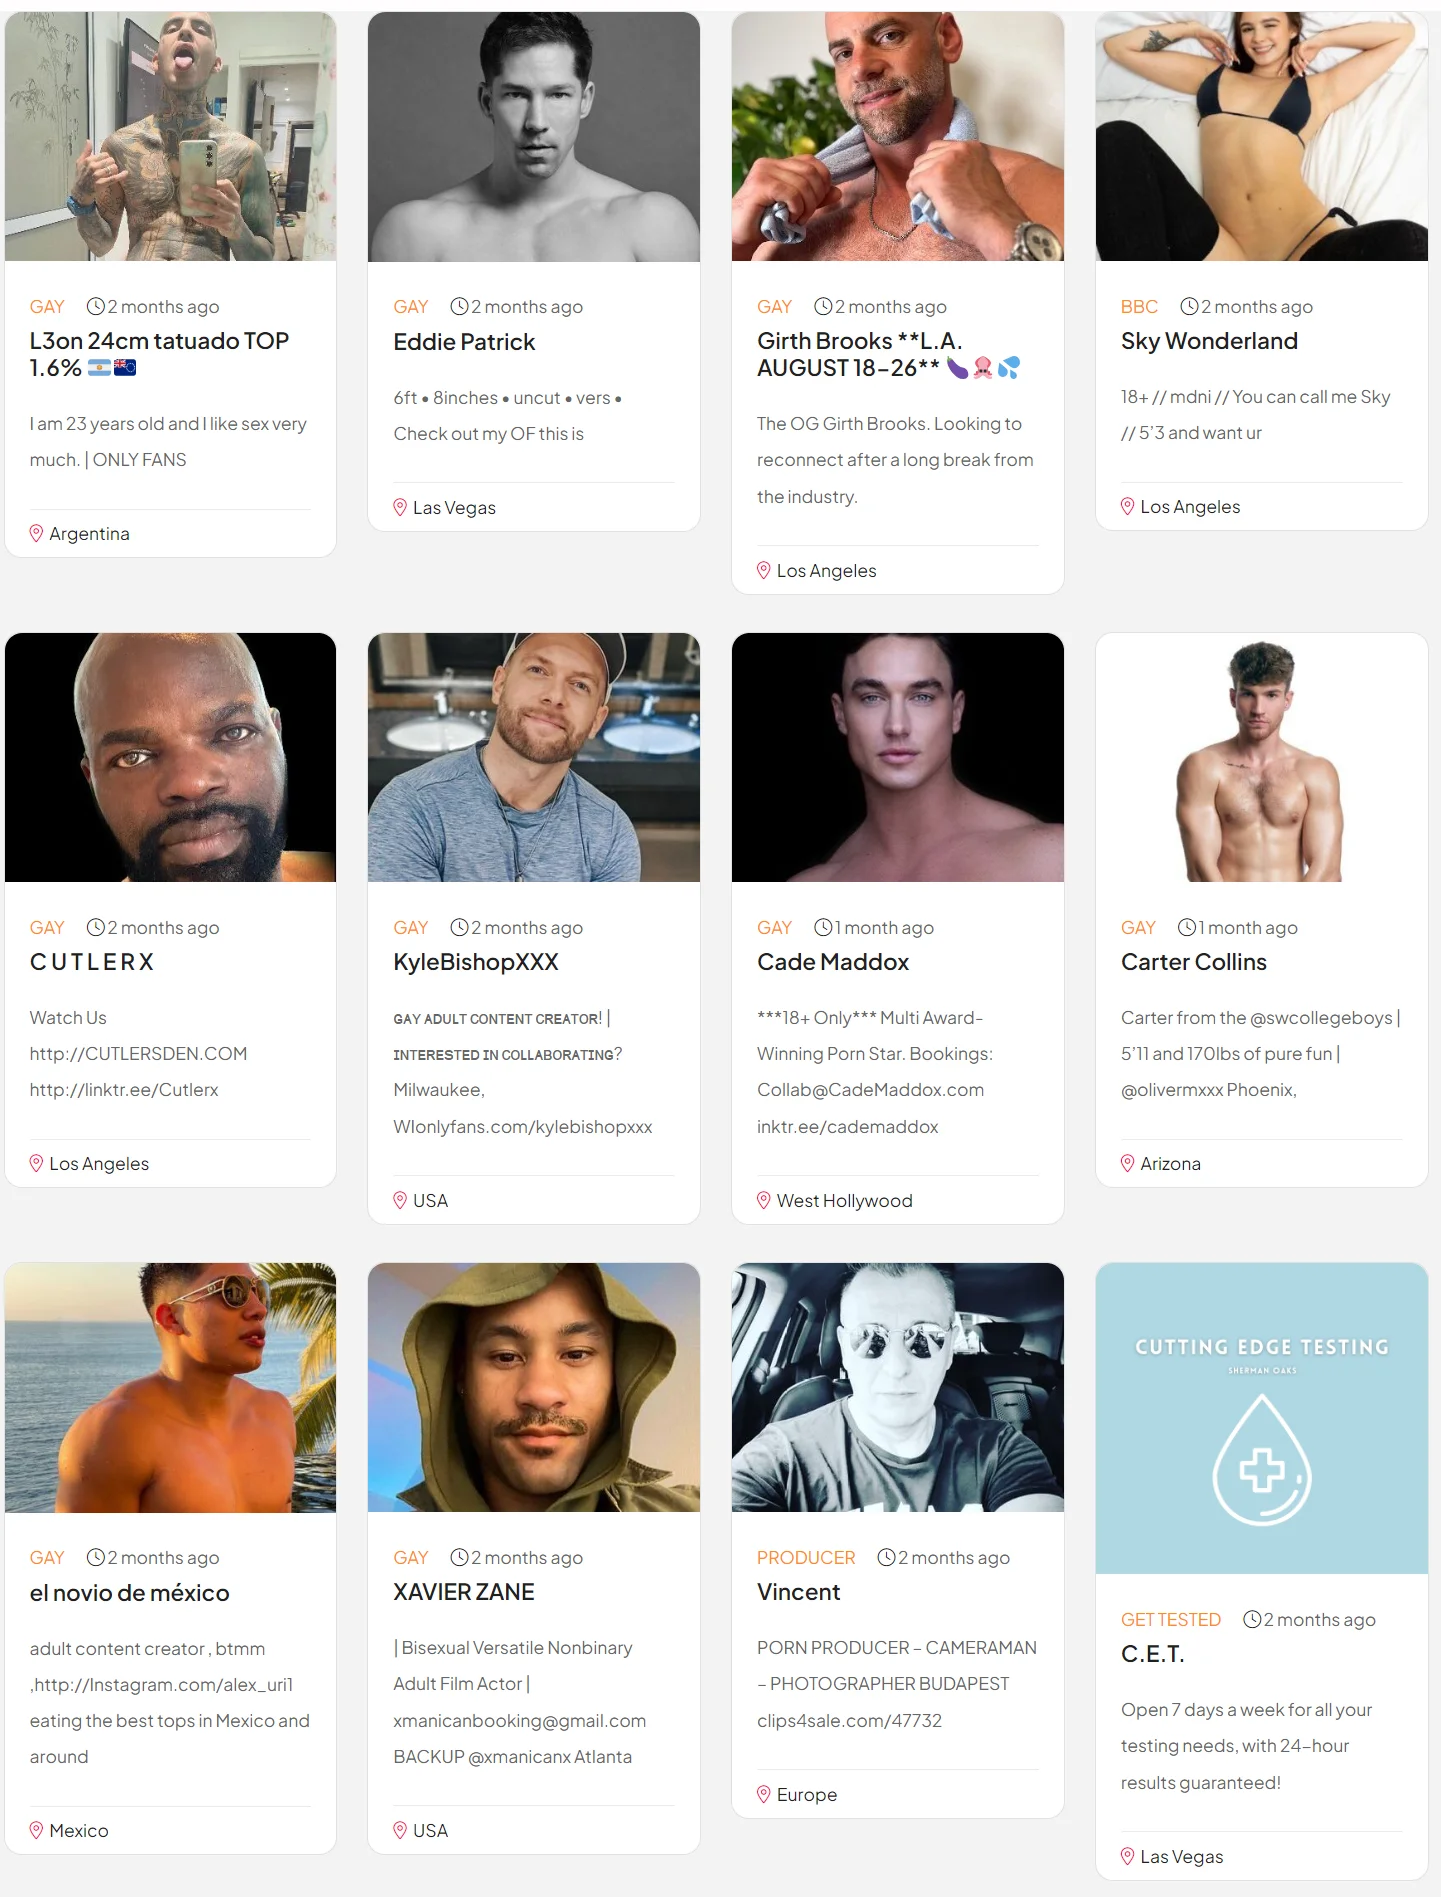
Task: Open the Girth Brooks profile photo
Action: (898, 137)
